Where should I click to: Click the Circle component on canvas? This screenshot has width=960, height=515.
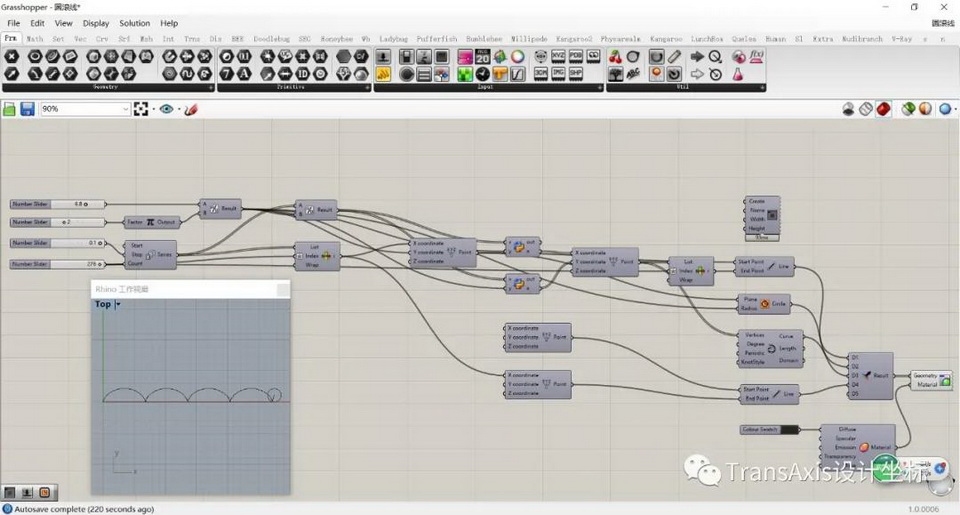pos(765,303)
